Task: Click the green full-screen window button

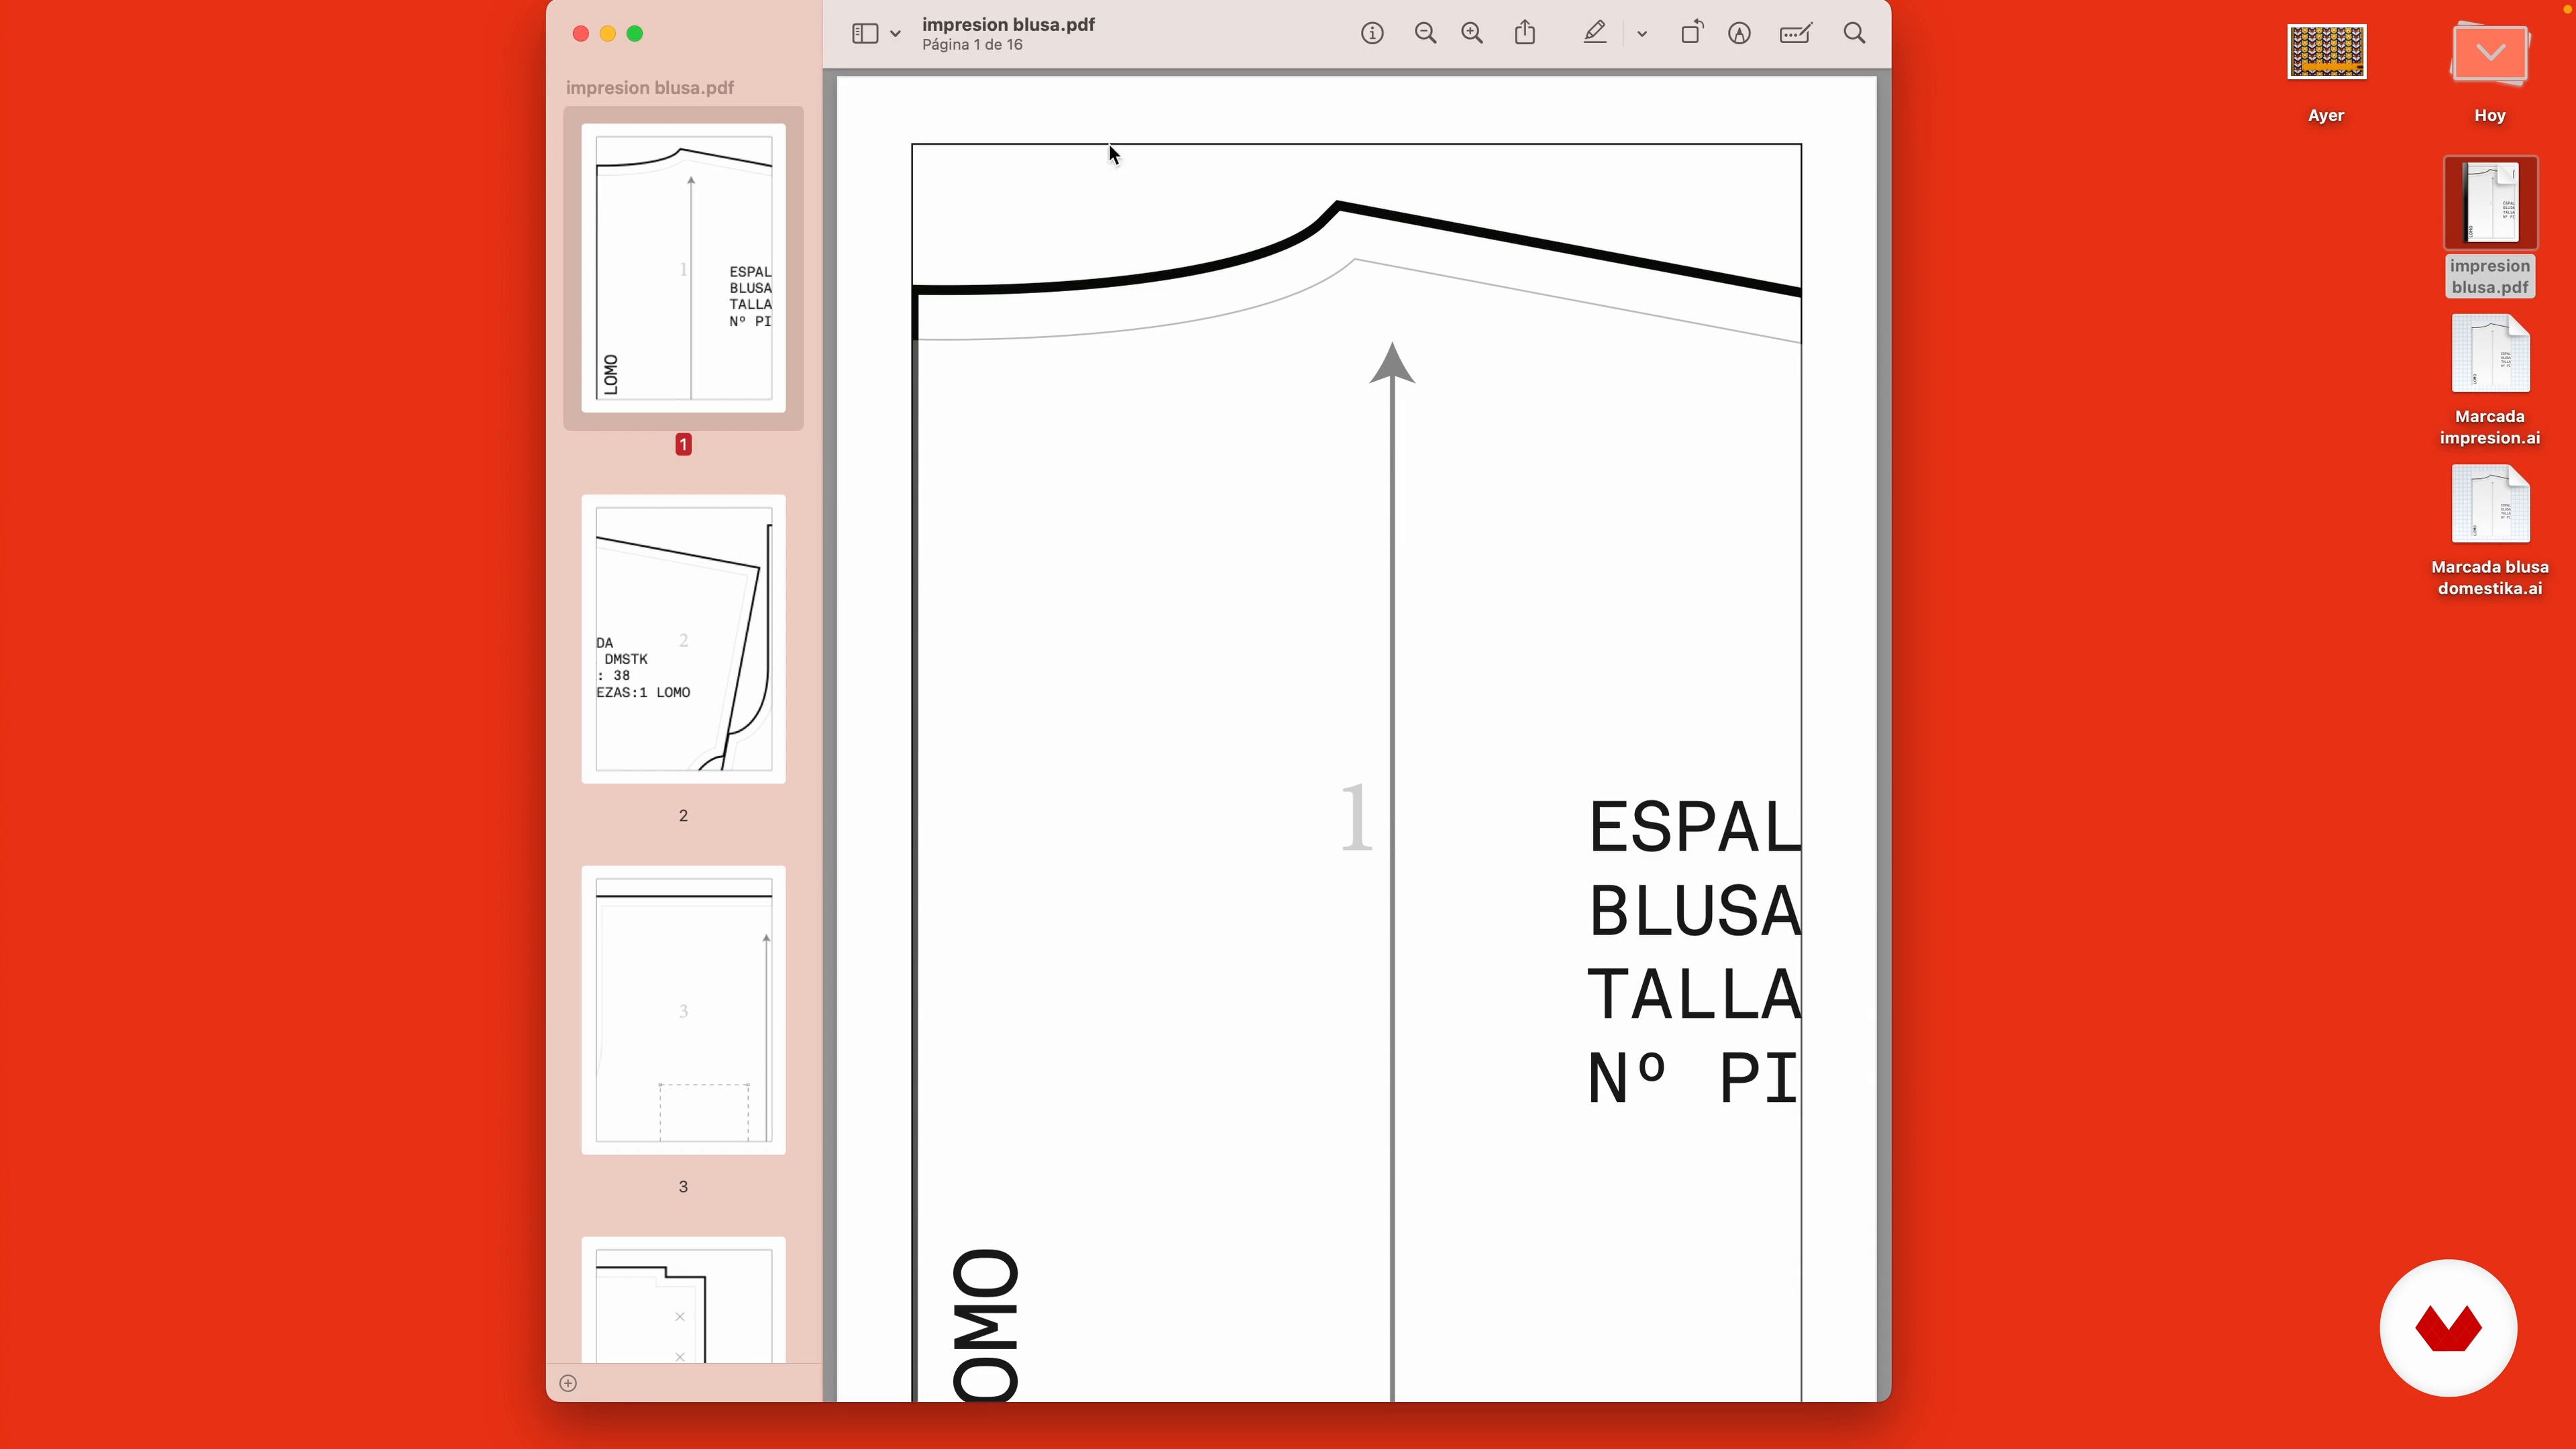Action: click(x=635, y=34)
